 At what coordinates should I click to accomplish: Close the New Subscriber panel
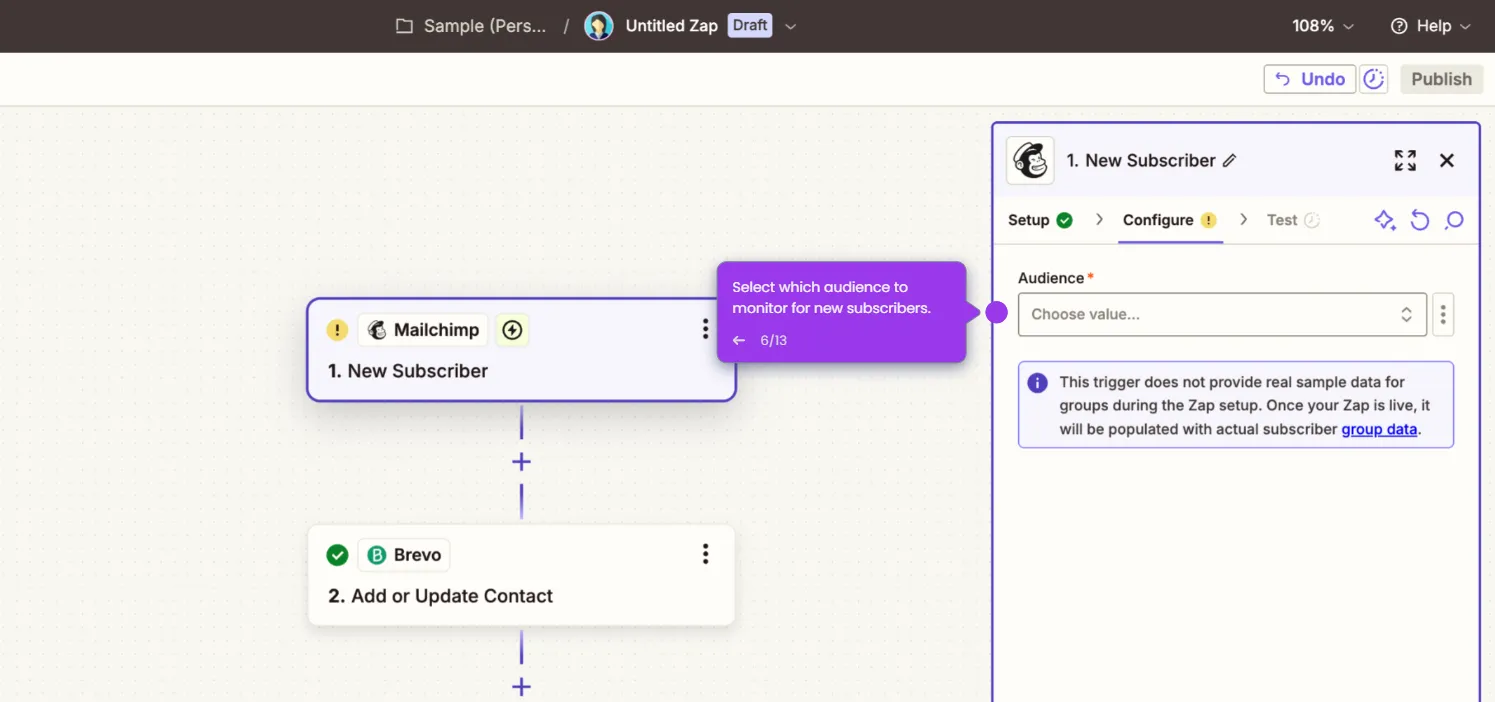point(1446,160)
